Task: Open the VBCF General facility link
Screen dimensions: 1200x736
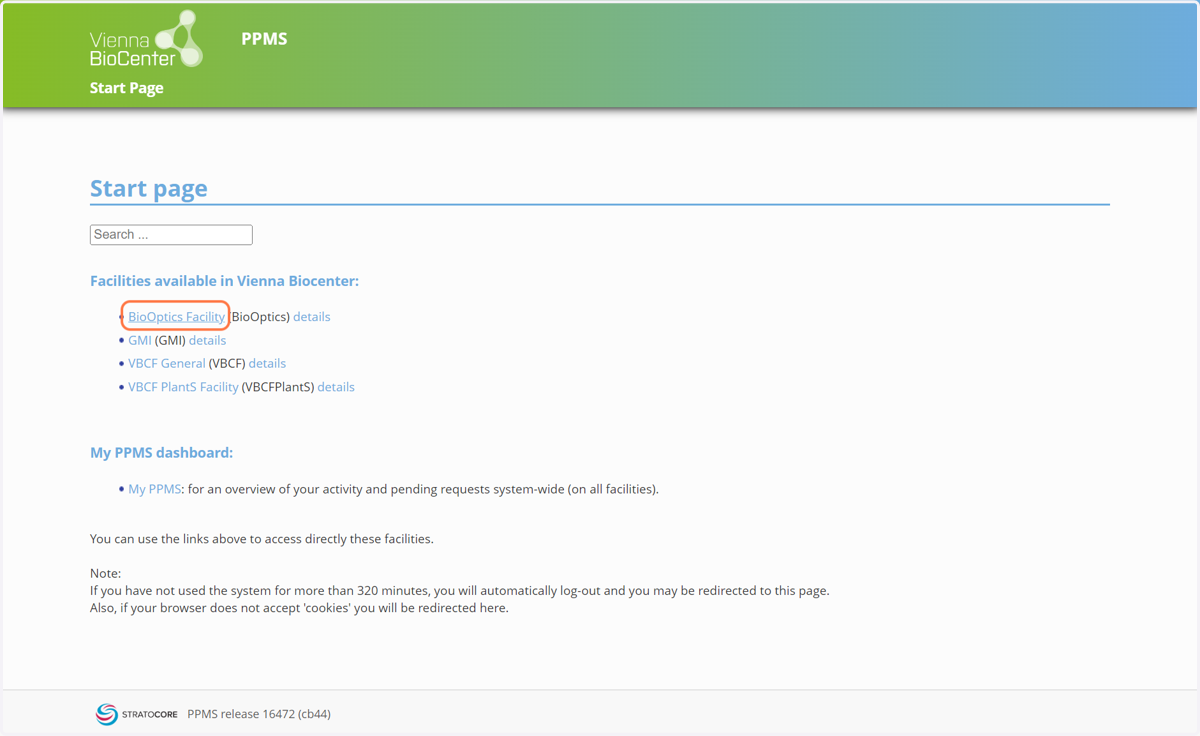Action: (x=167, y=363)
